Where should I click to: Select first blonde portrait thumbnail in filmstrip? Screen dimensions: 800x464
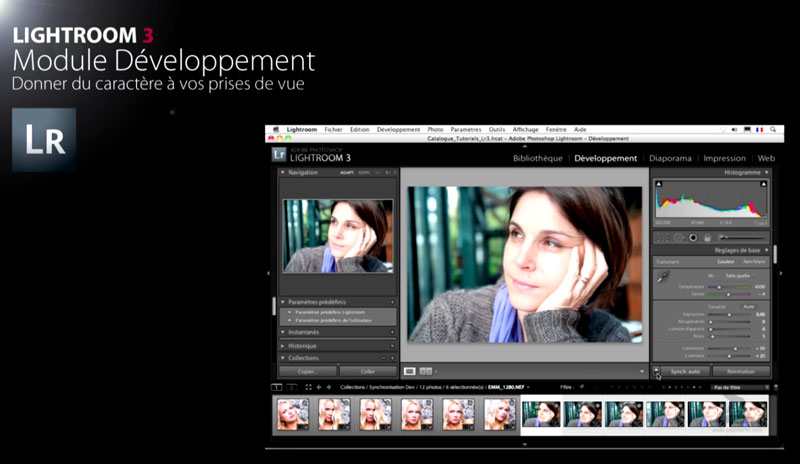pyautogui.click(x=293, y=414)
